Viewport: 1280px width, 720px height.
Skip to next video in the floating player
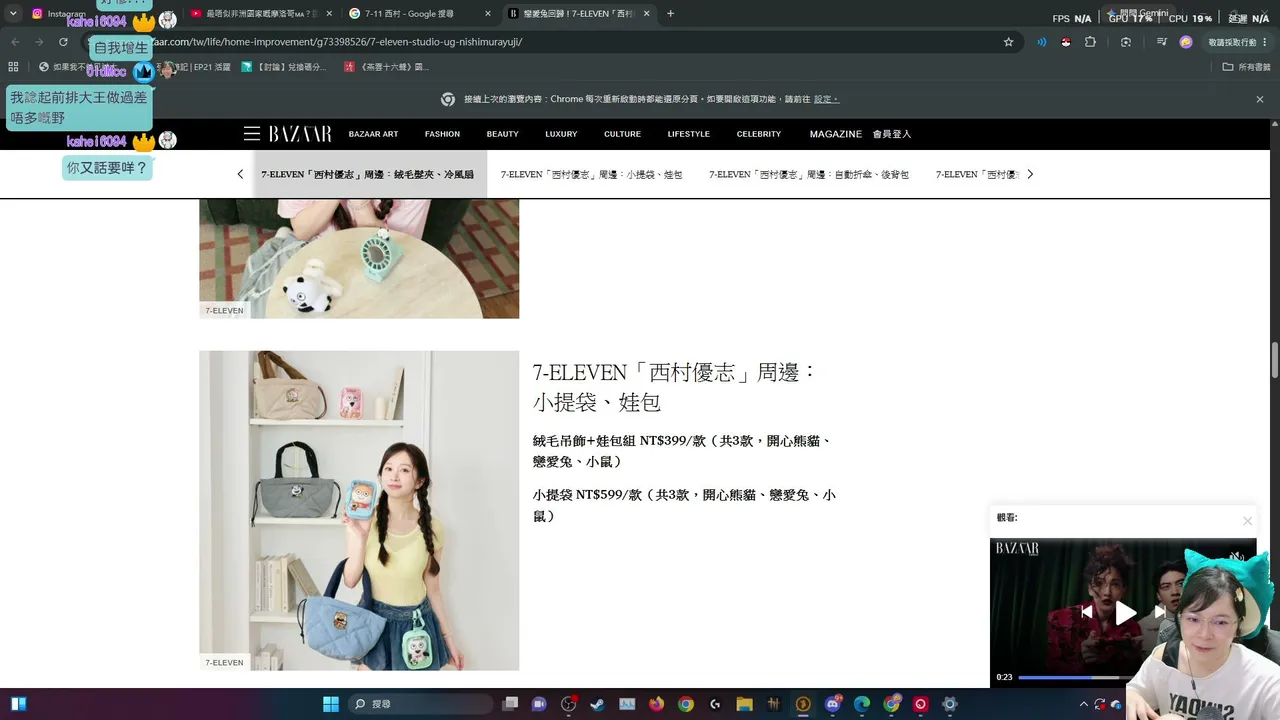tap(1160, 612)
